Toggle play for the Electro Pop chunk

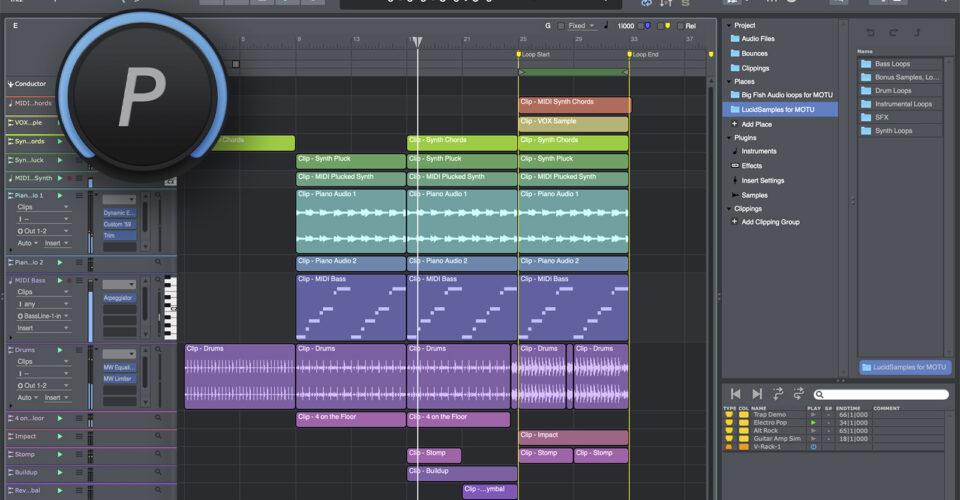[813, 422]
